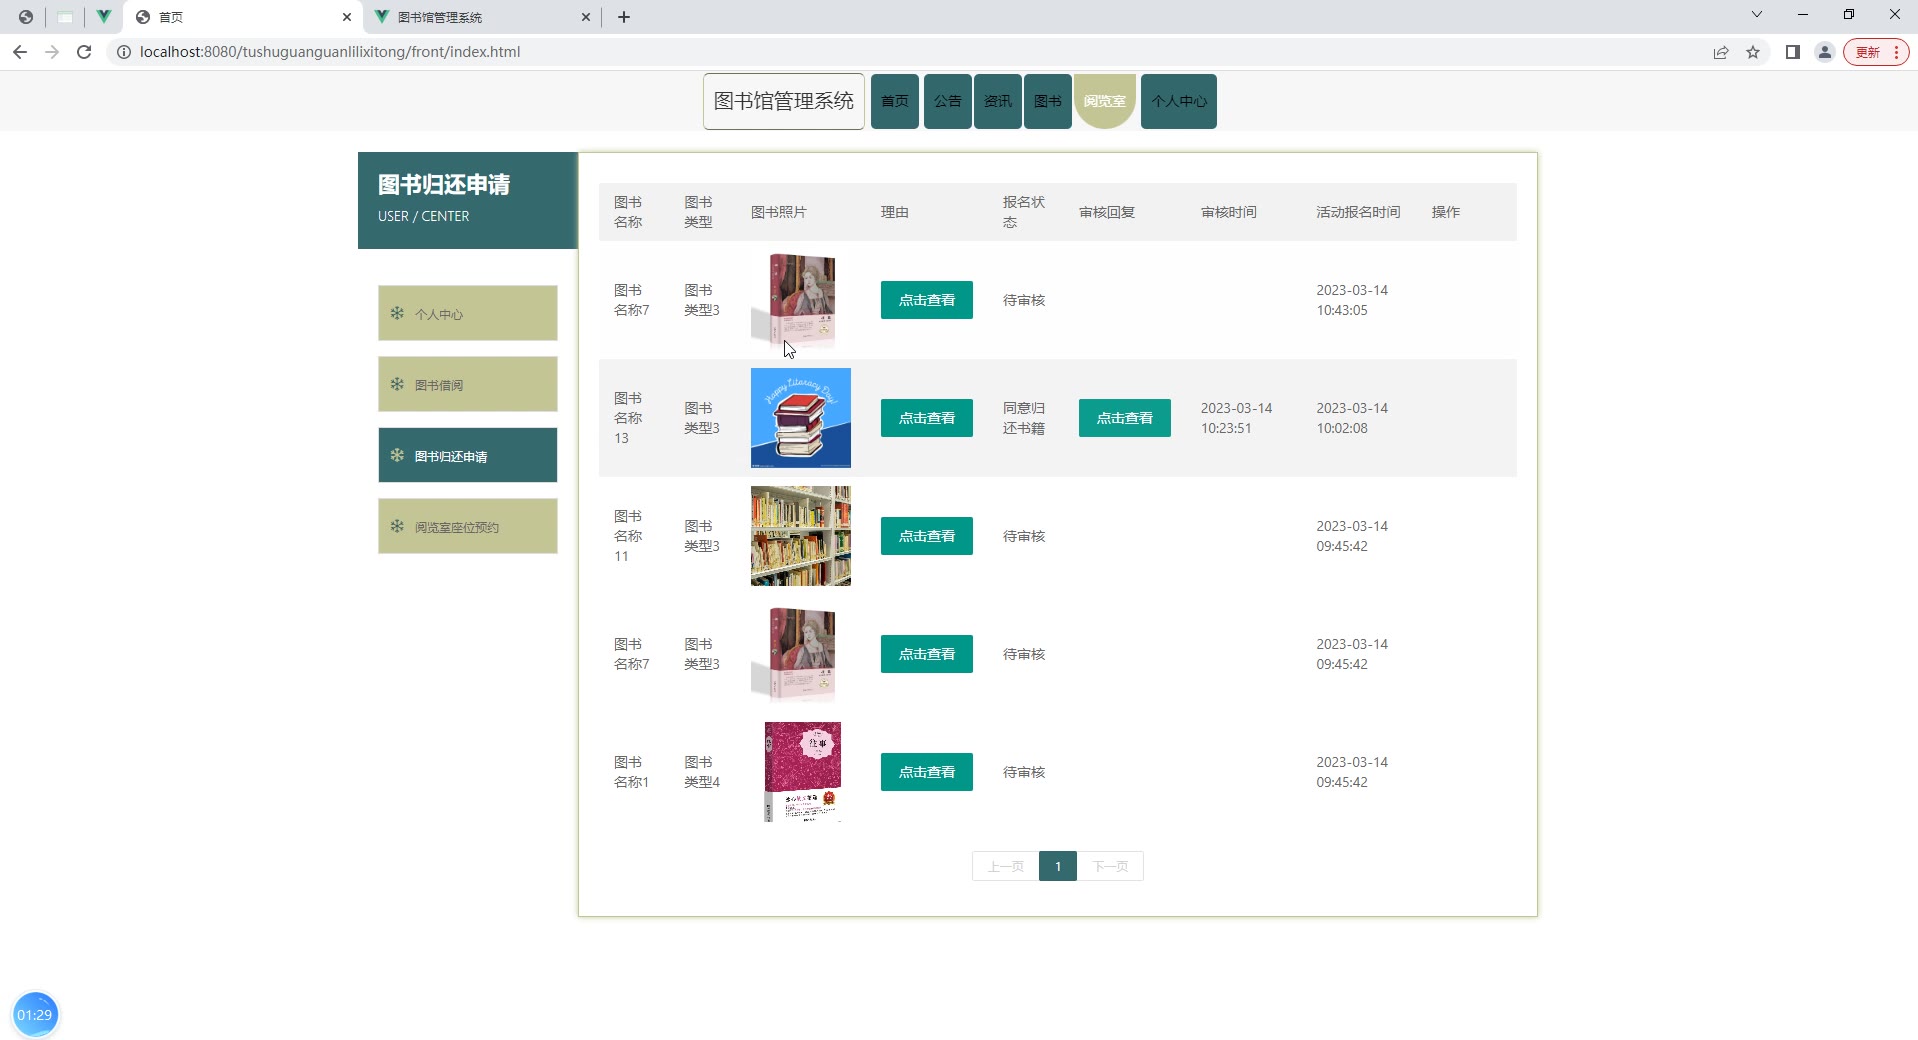Switch to the 图书馆管理系统 browser tab
Image resolution: width=1918 pixels, height=1040 pixels.
[482, 17]
